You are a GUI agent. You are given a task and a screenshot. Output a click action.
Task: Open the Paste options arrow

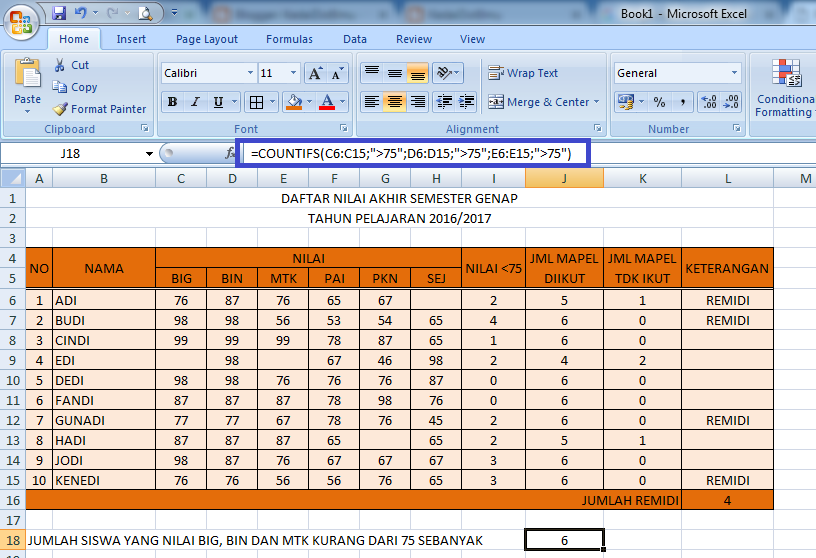[x=28, y=111]
